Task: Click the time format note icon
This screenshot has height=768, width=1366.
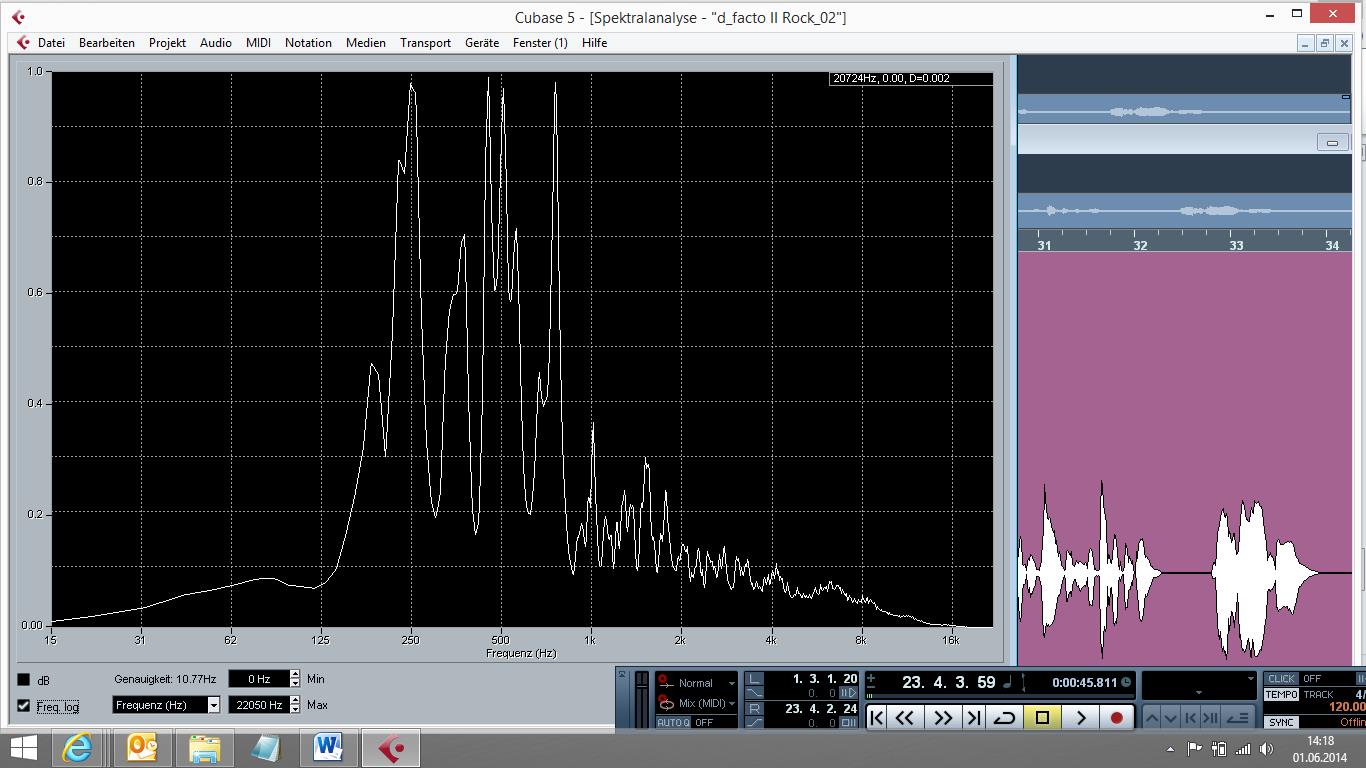Action: point(1007,682)
